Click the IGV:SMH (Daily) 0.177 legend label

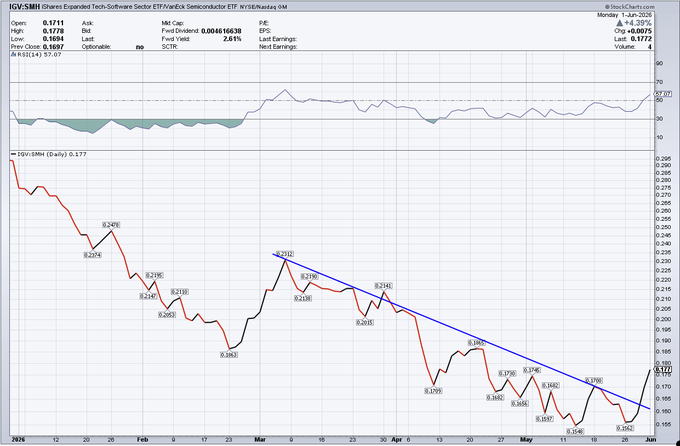(52, 154)
